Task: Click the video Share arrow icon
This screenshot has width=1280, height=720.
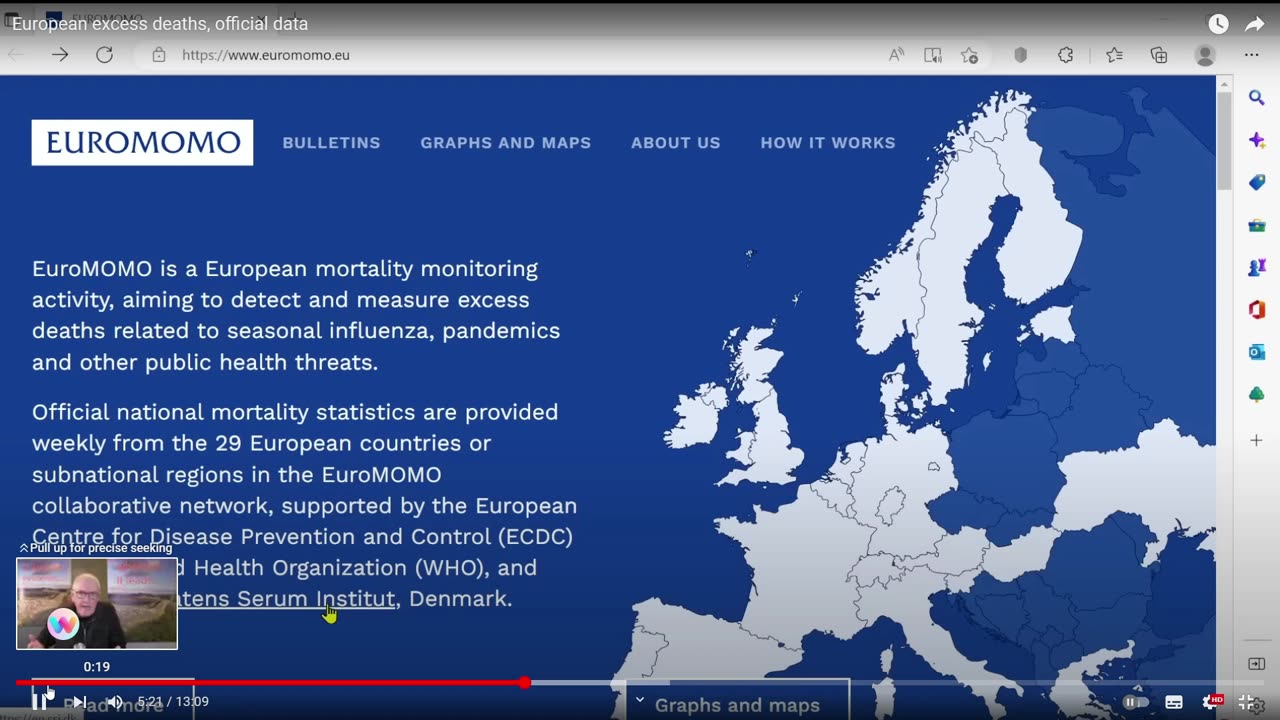Action: (1255, 24)
